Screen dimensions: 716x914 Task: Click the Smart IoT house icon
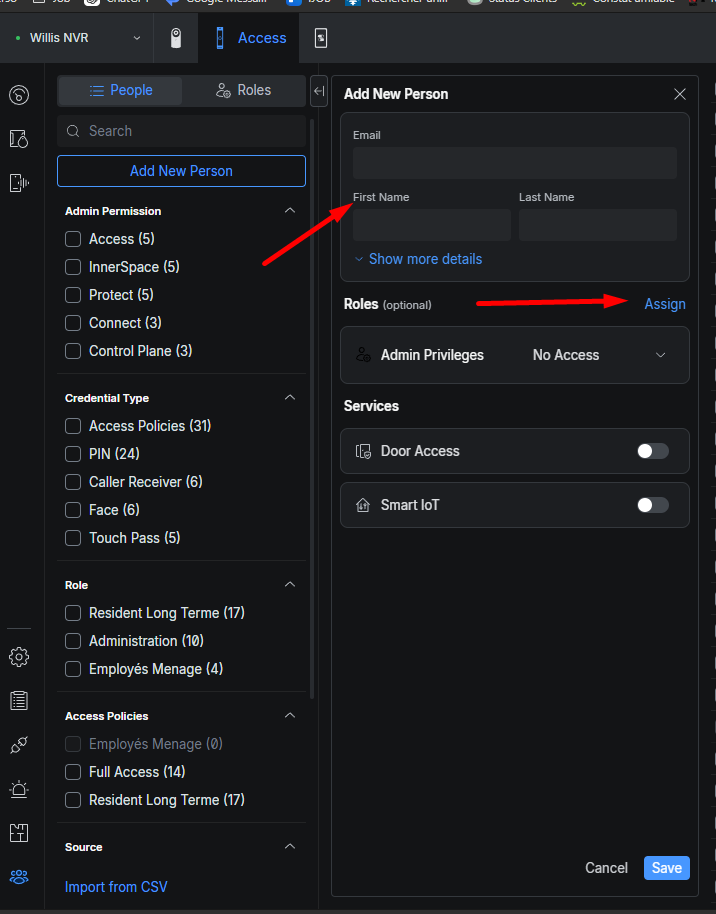363,505
